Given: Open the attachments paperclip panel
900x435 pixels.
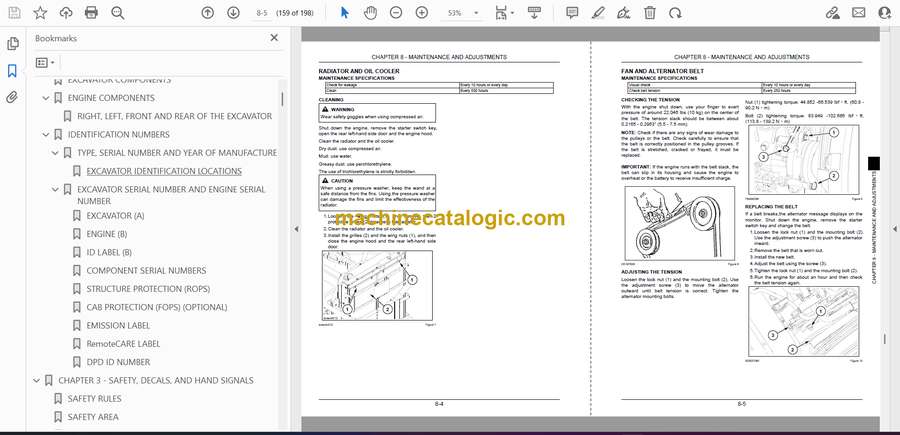Looking at the screenshot, I should pyautogui.click(x=12, y=97).
